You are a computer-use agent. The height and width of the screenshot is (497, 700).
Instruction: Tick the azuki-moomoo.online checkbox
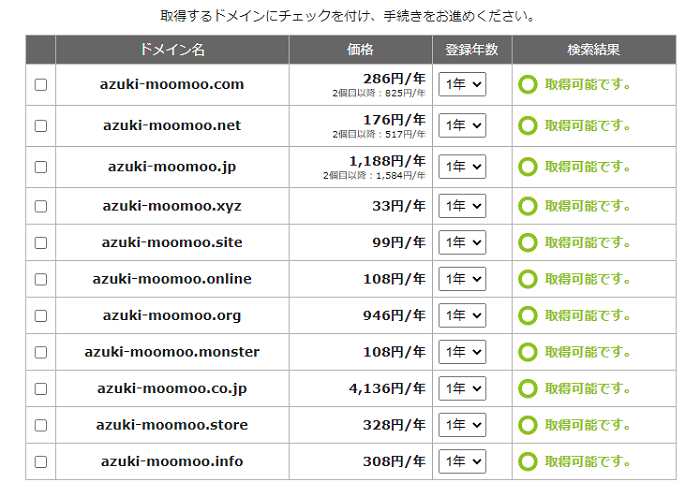click(41, 279)
